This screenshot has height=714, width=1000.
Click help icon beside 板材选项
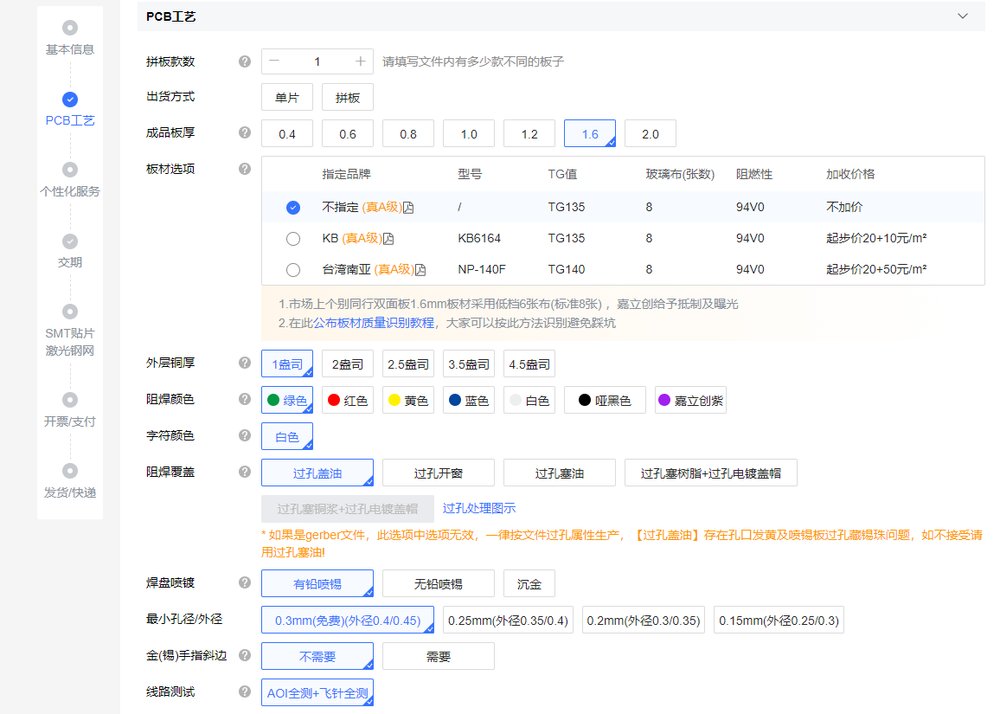(x=244, y=169)
